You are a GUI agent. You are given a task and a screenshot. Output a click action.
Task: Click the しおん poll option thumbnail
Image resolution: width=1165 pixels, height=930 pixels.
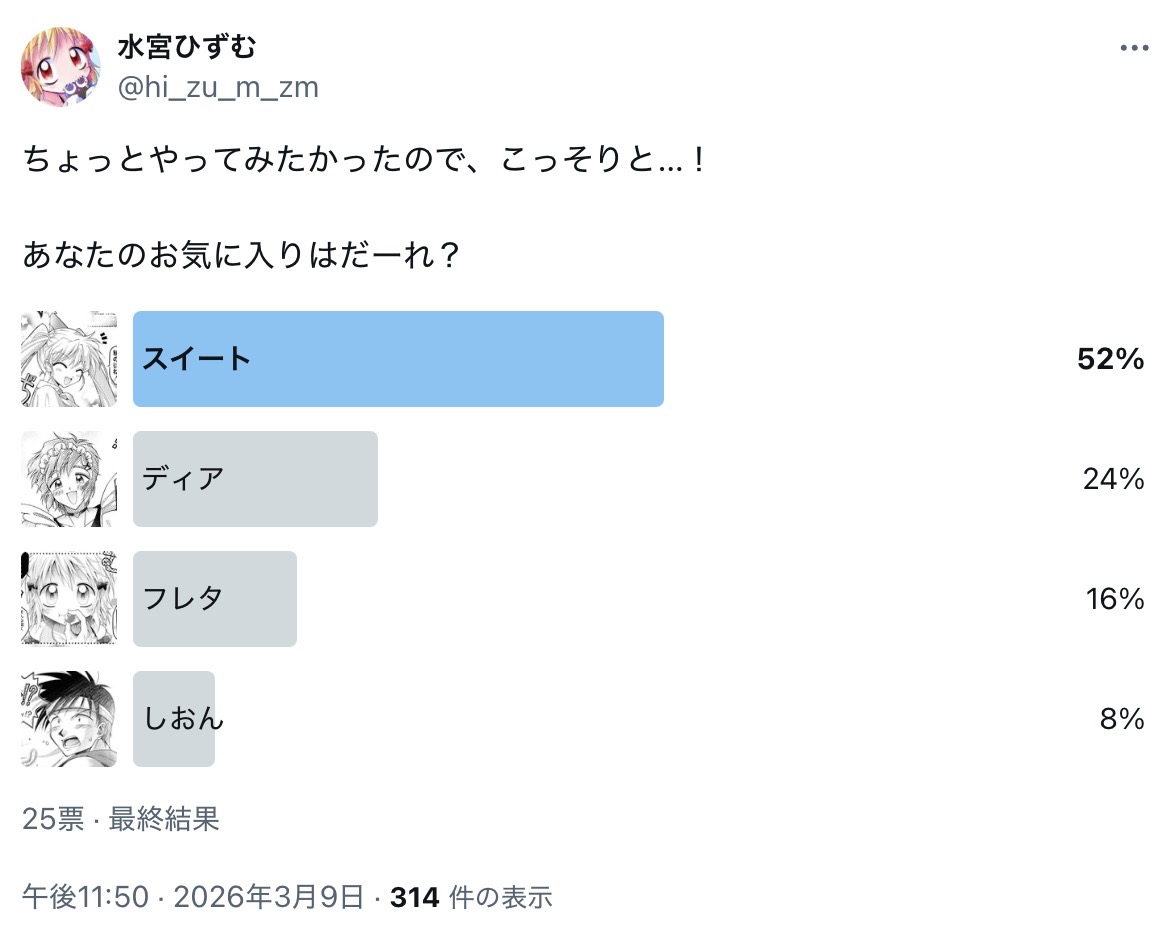pos(69,719)
